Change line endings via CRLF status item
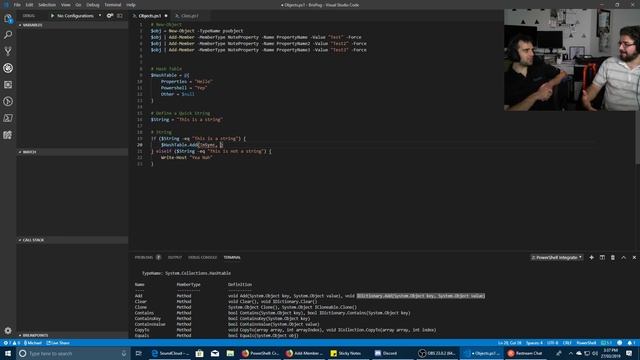The width and height of the screenshot is (640, 360). [567, 343]
